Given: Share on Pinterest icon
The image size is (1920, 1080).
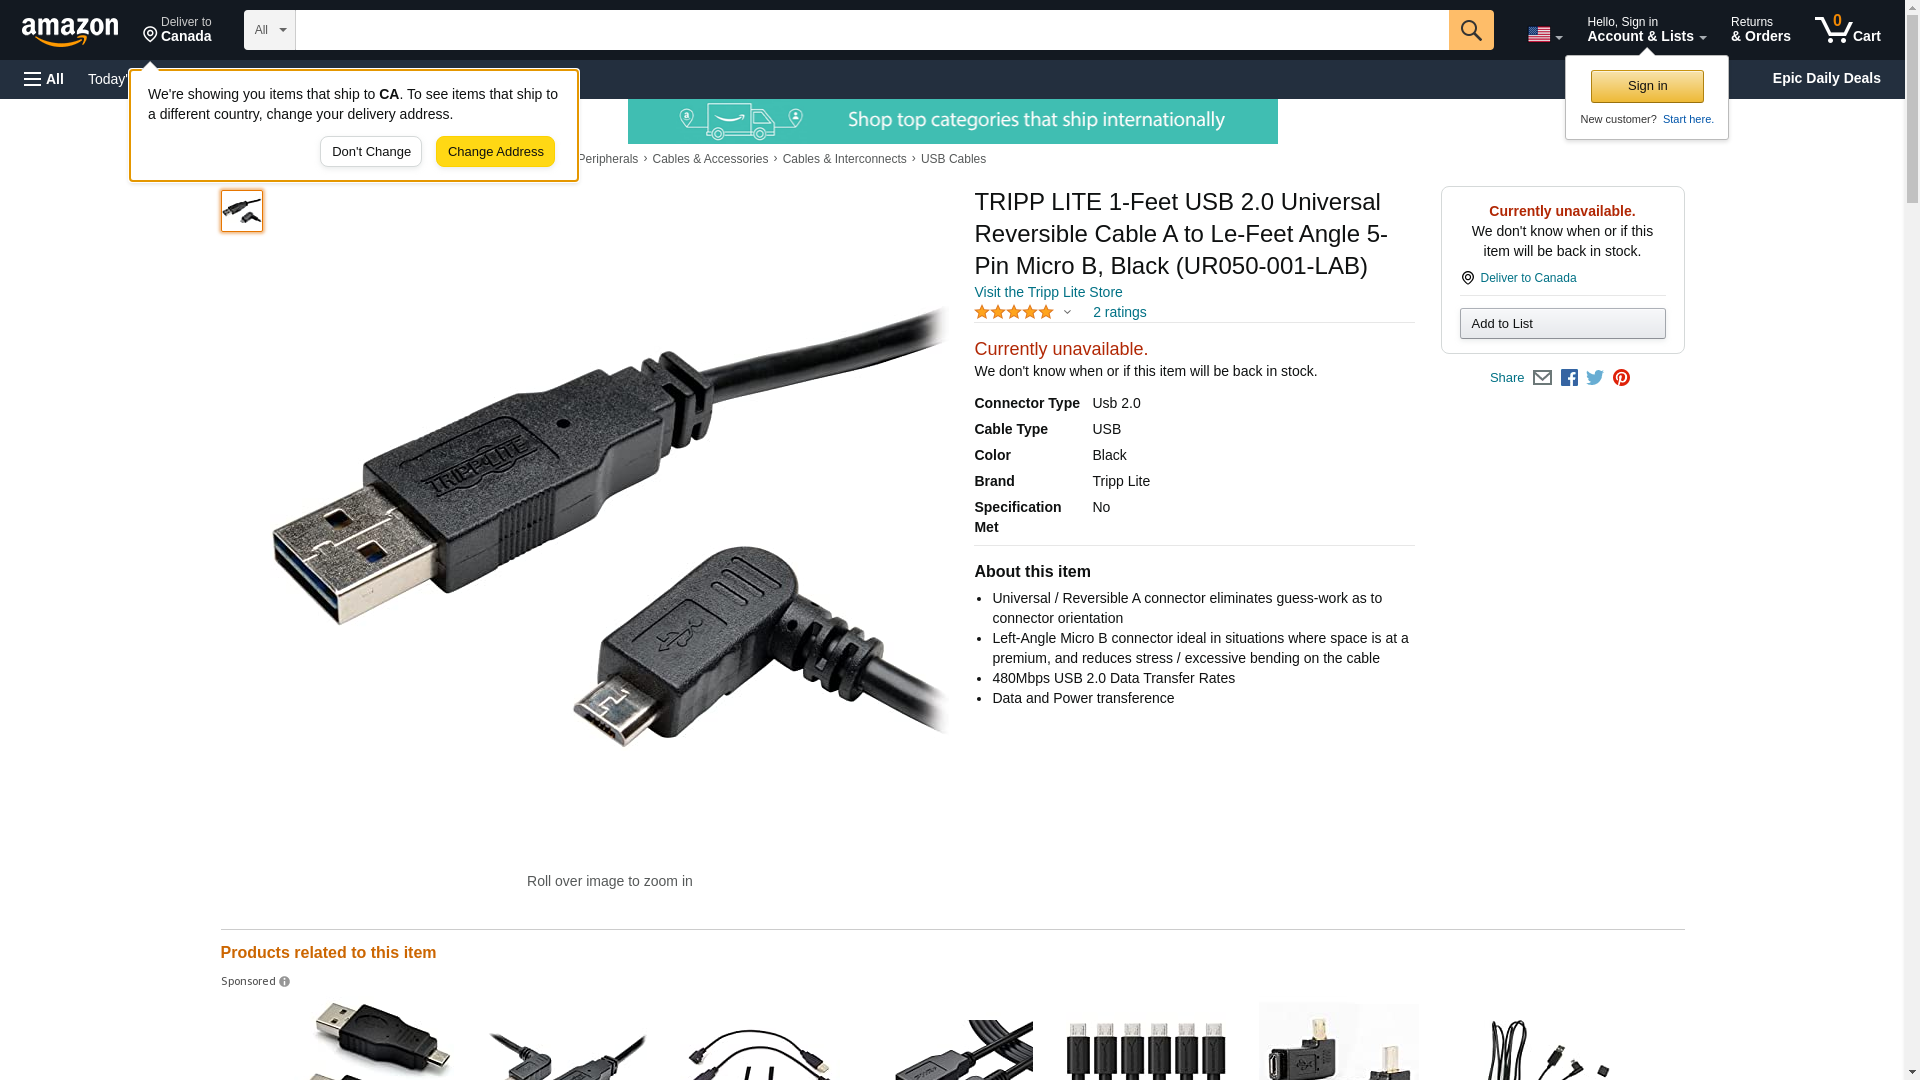Looking at the screenshot, I should [x=1621, y=378].
